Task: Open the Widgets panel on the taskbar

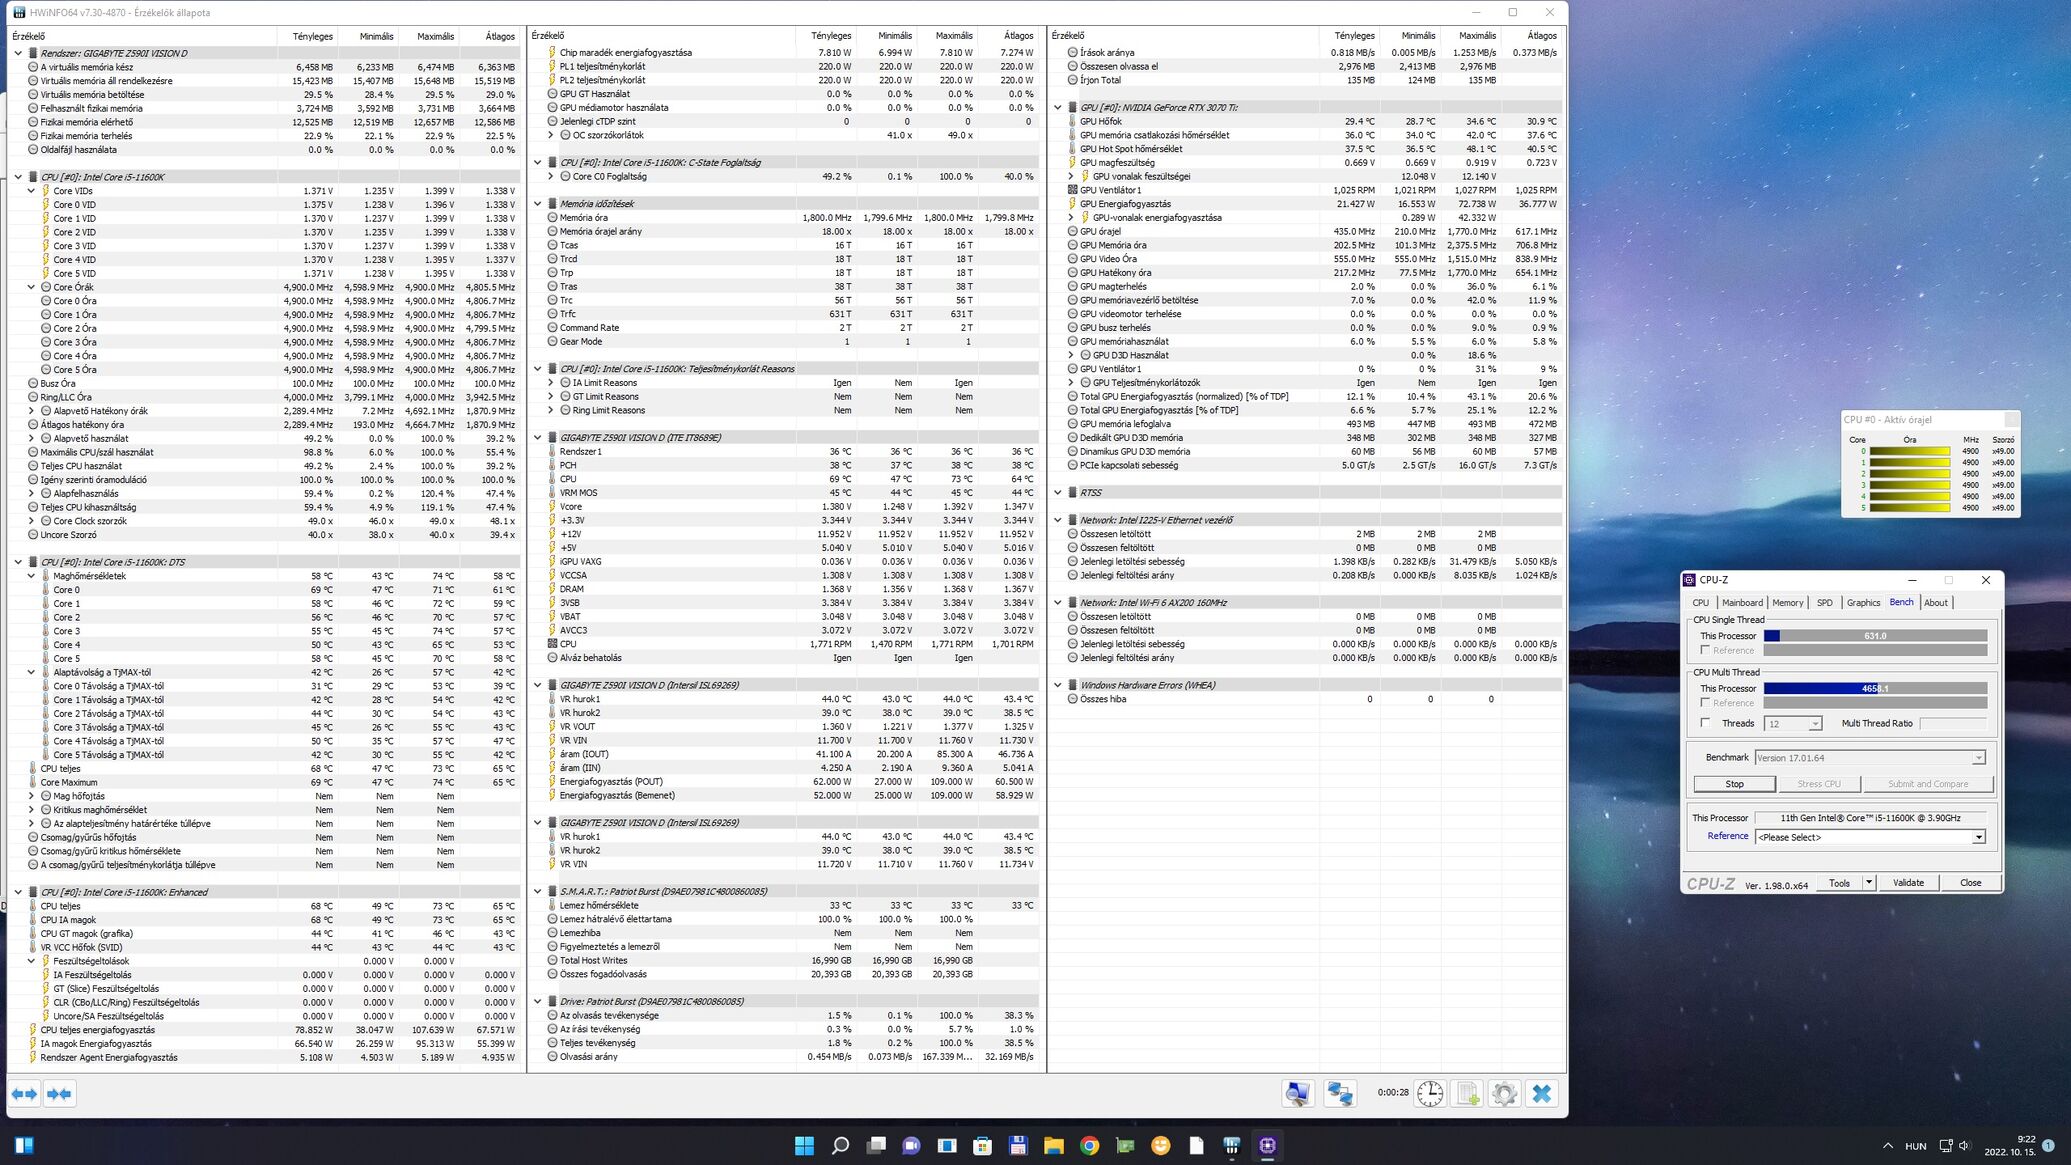Action: pyautogui.click(x=24, y=1146)
